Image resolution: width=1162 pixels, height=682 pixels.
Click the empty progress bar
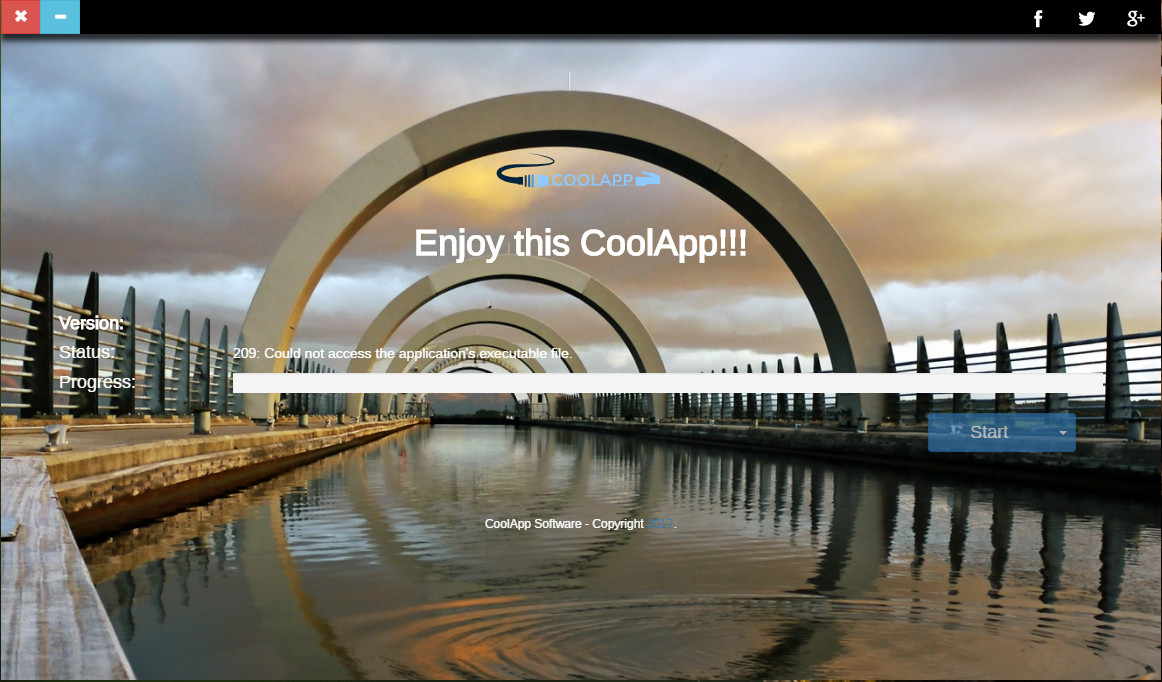(x=667, y=383)
